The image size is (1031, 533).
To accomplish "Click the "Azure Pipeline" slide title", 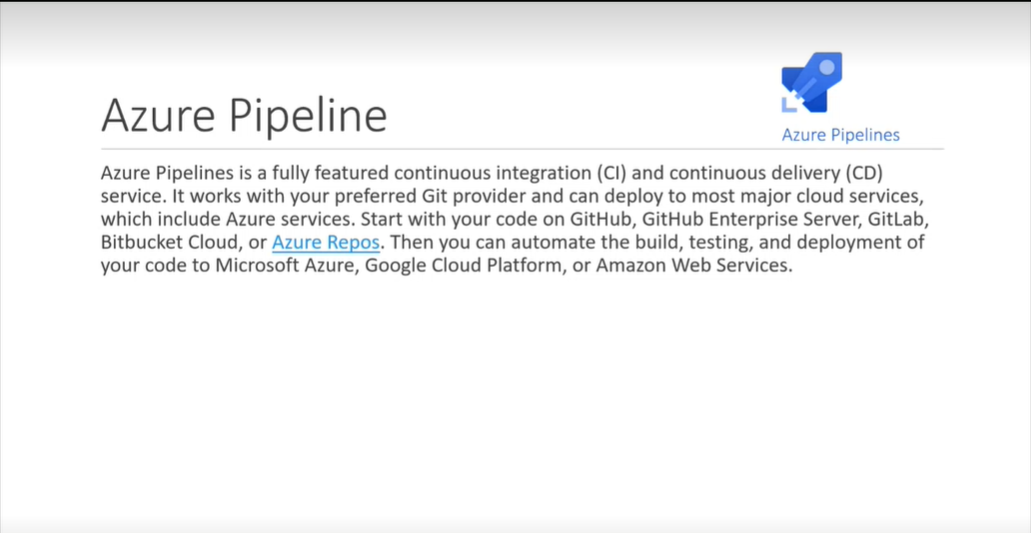I will [x=244, y=115].
